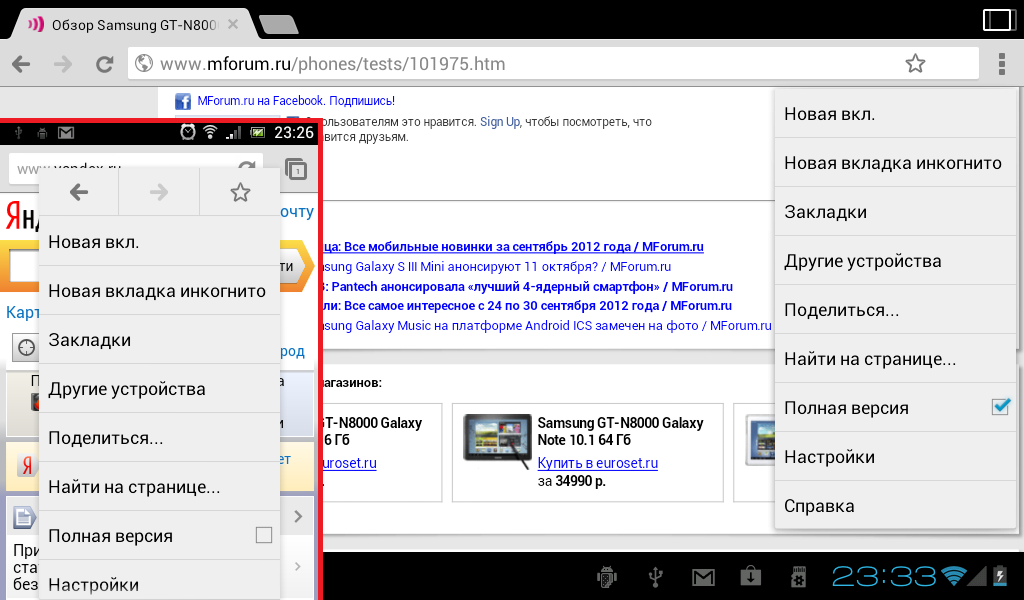The width and height of the screenshot is (1024, 600).
Task: Click the globe icon in the address bar
Action: [x=144, y=64]
